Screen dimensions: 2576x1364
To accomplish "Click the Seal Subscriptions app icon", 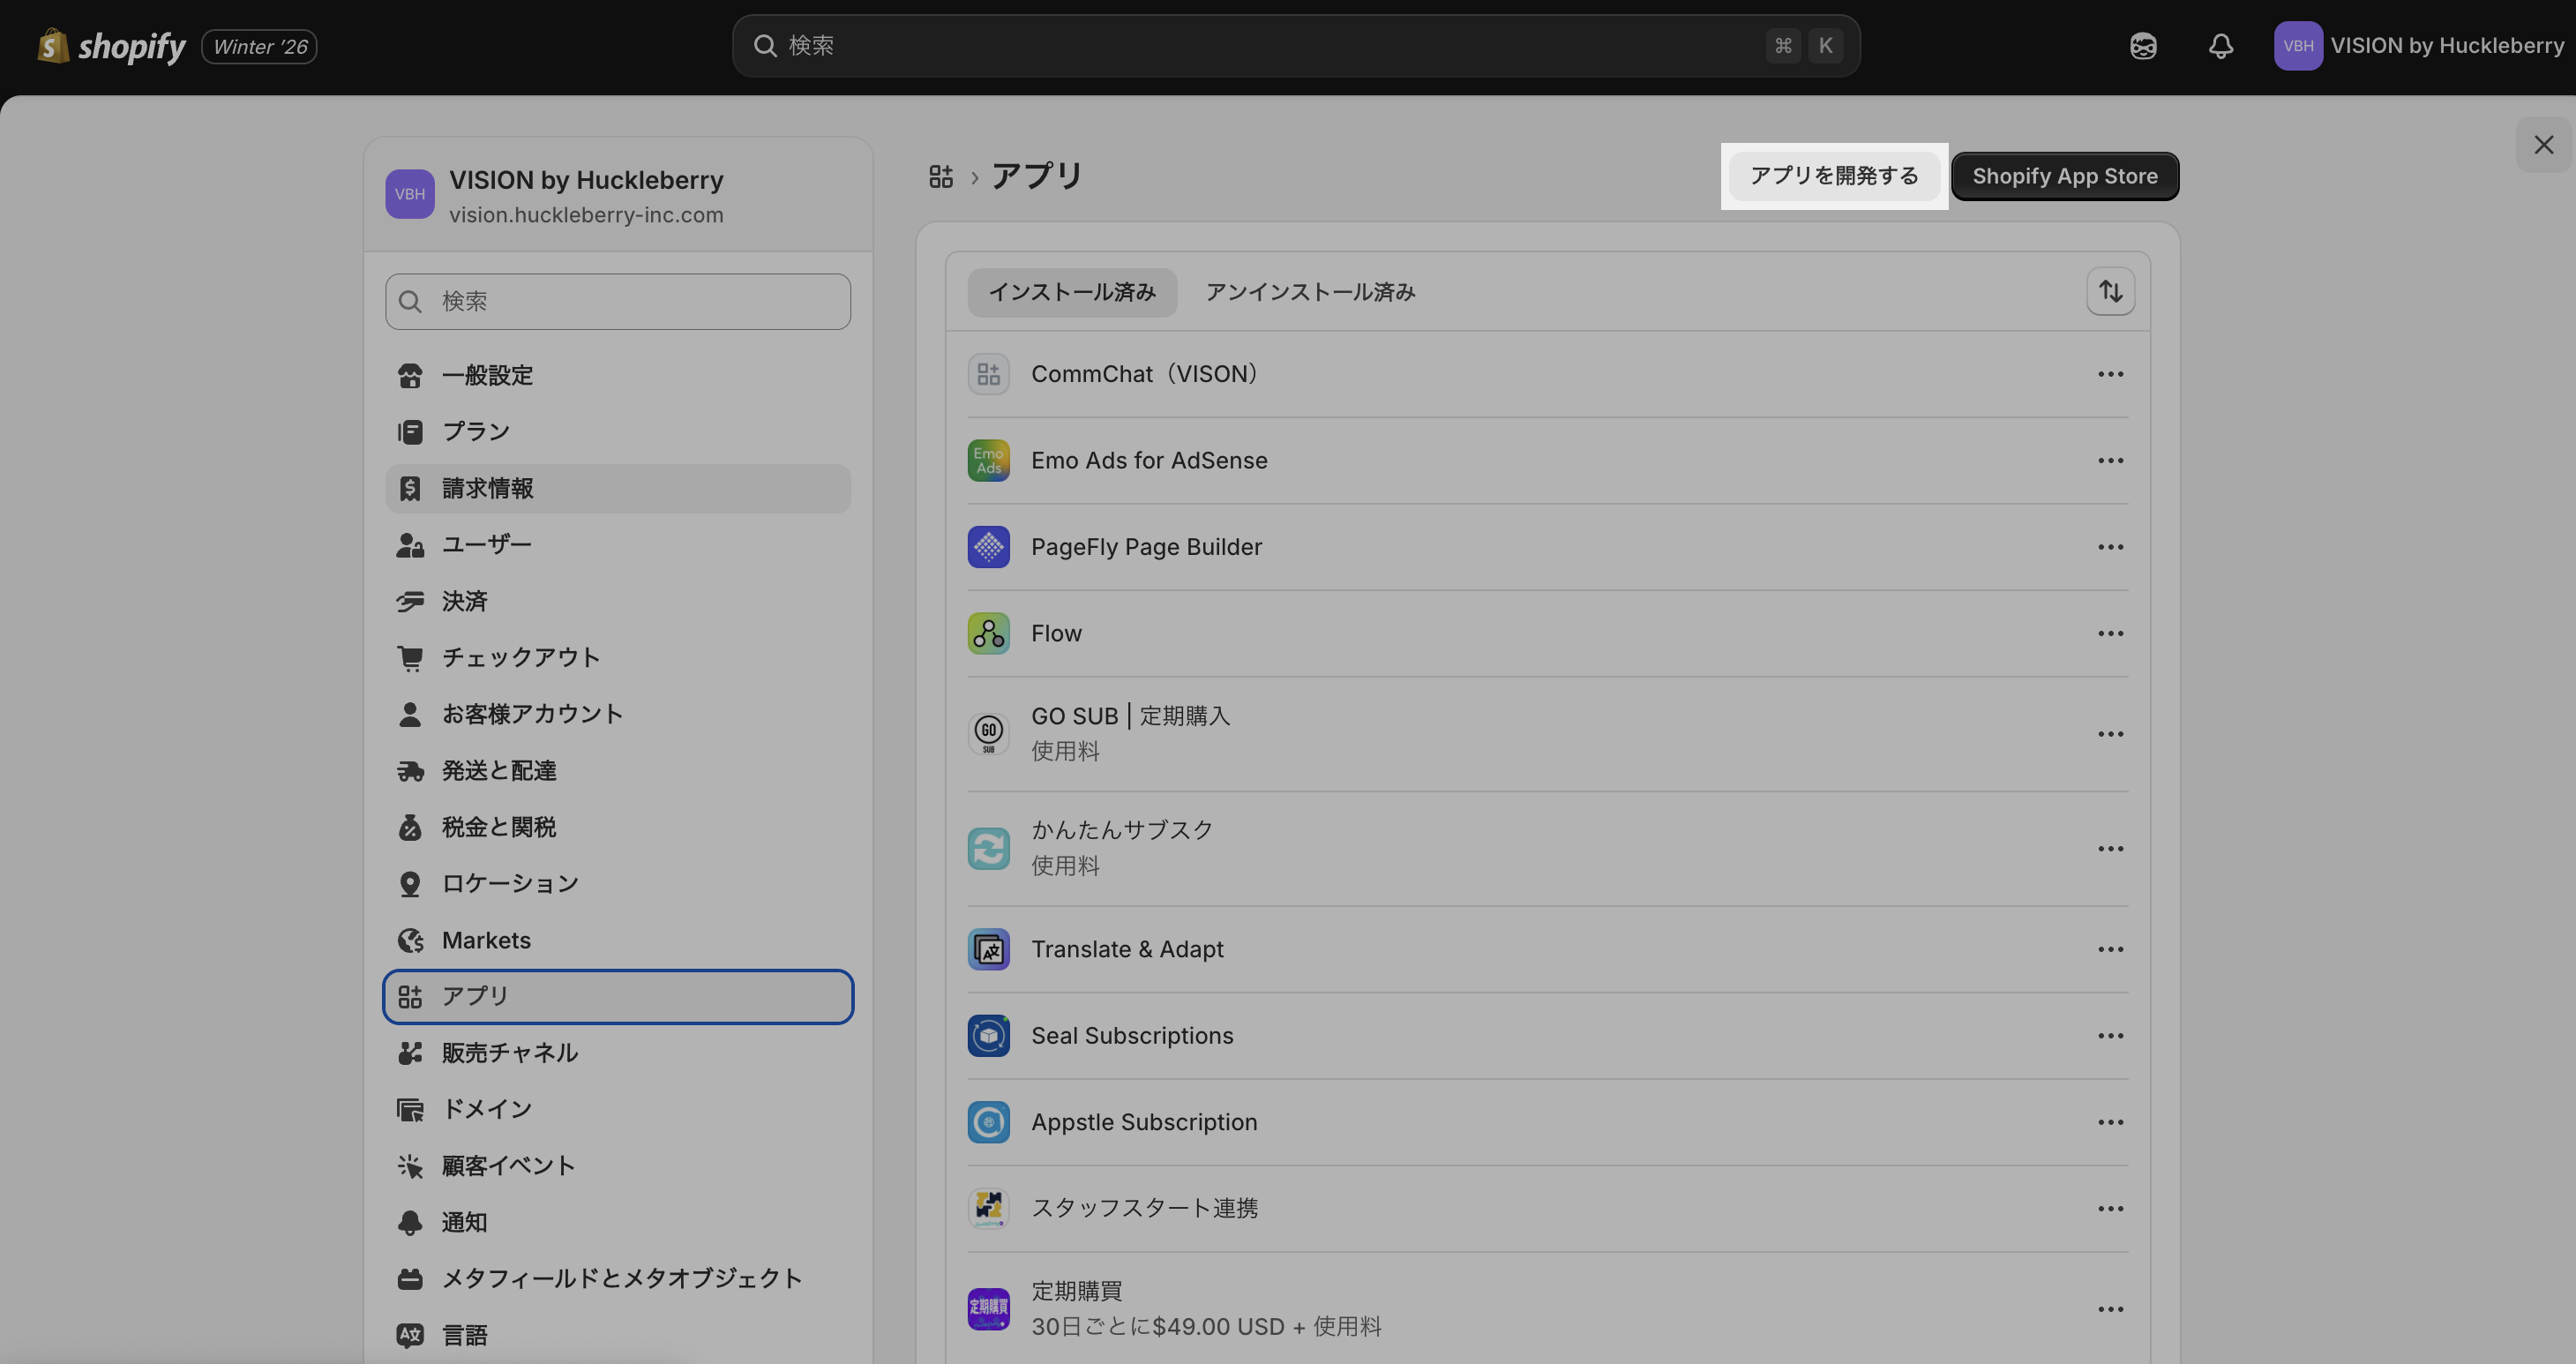I will click(988, 1035).
